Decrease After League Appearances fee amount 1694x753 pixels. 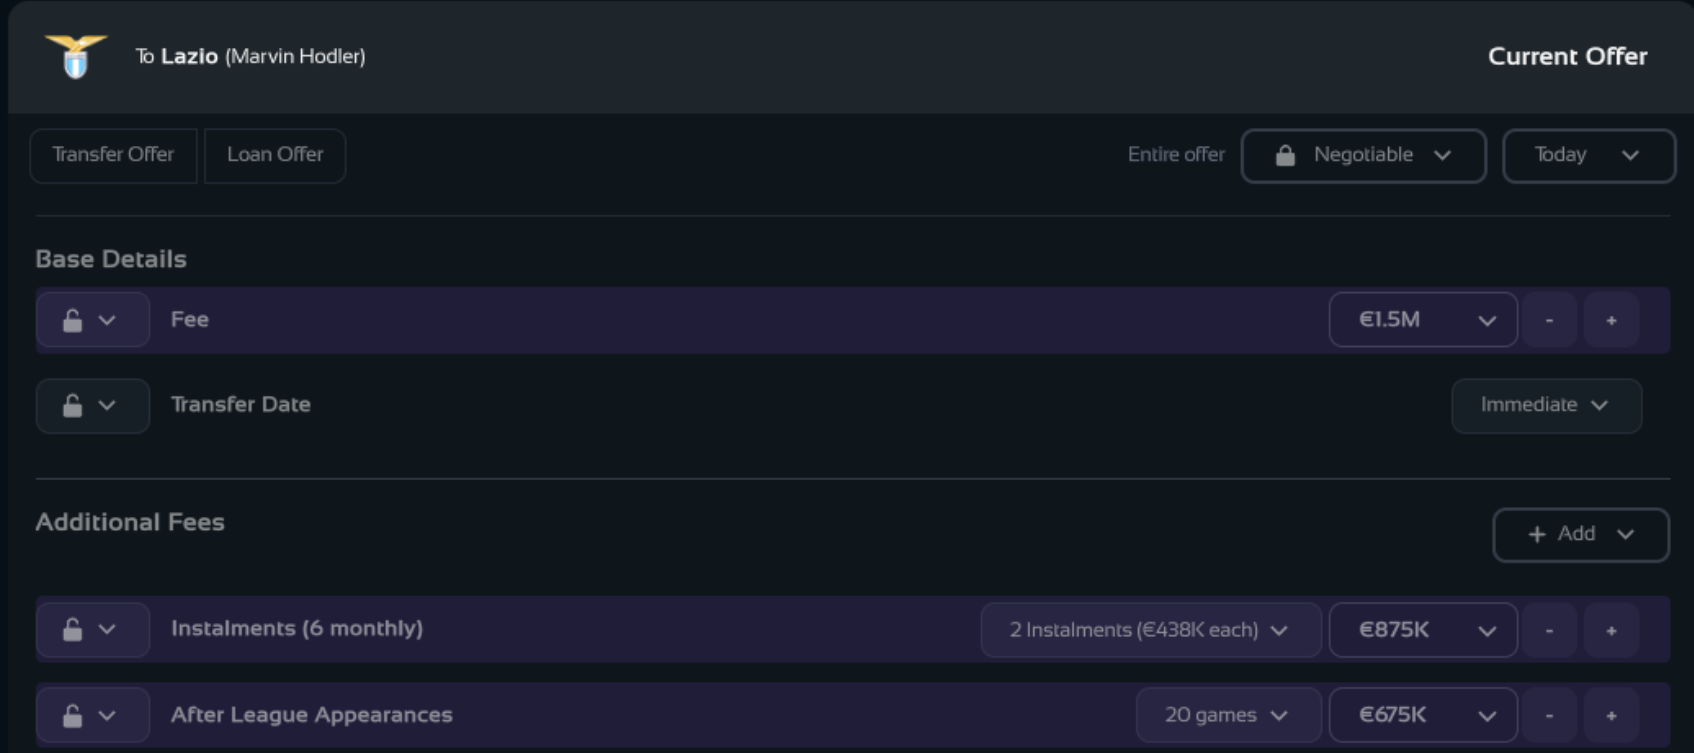pyautogui.click(x=1549, y=715)
